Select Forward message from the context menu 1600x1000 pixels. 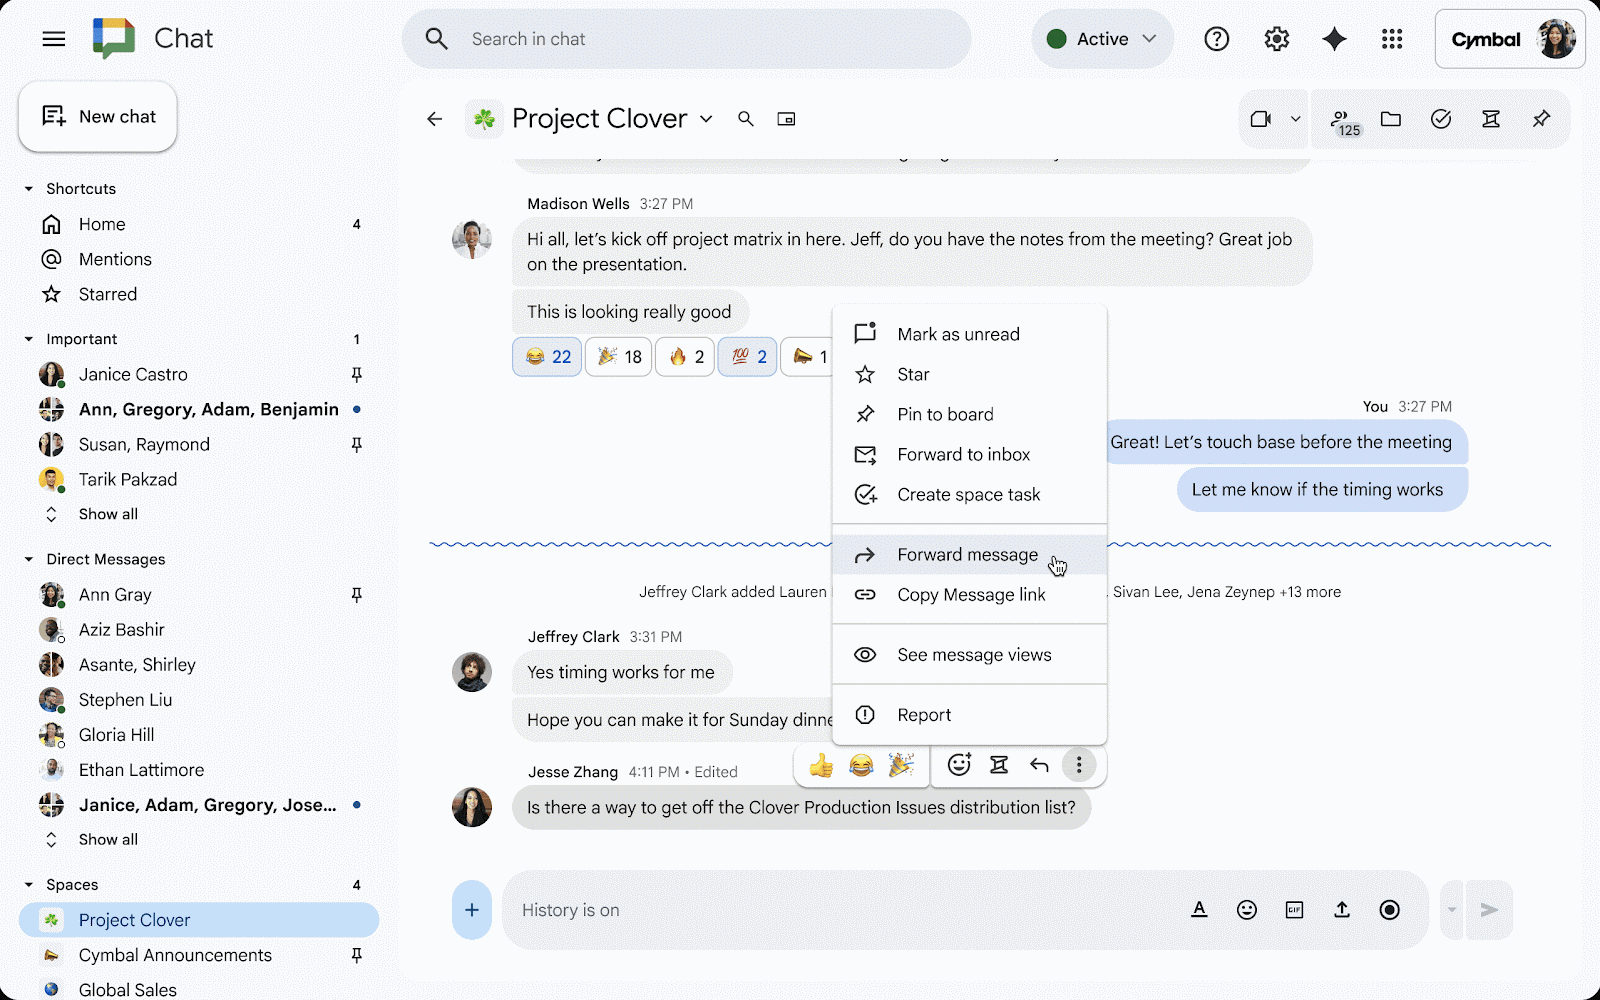coord(966,554)
